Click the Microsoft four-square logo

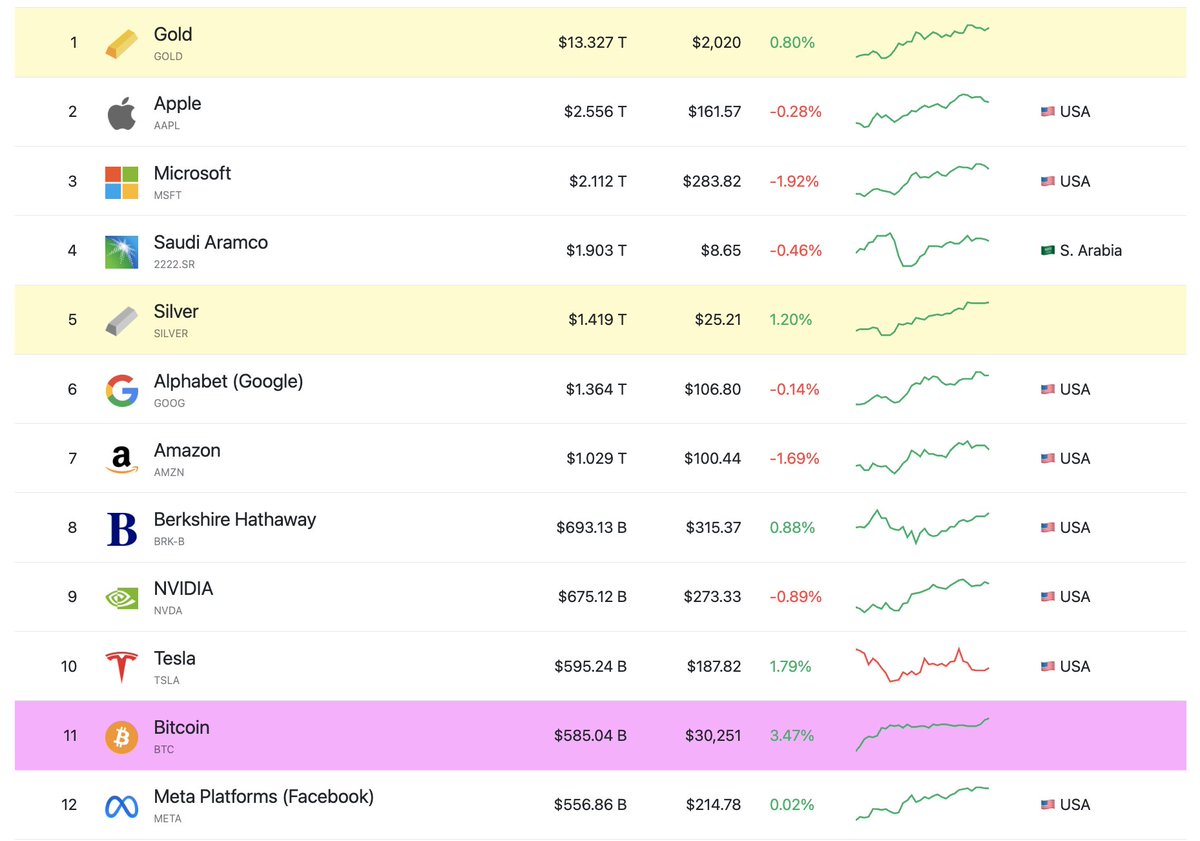click(121, 182)
